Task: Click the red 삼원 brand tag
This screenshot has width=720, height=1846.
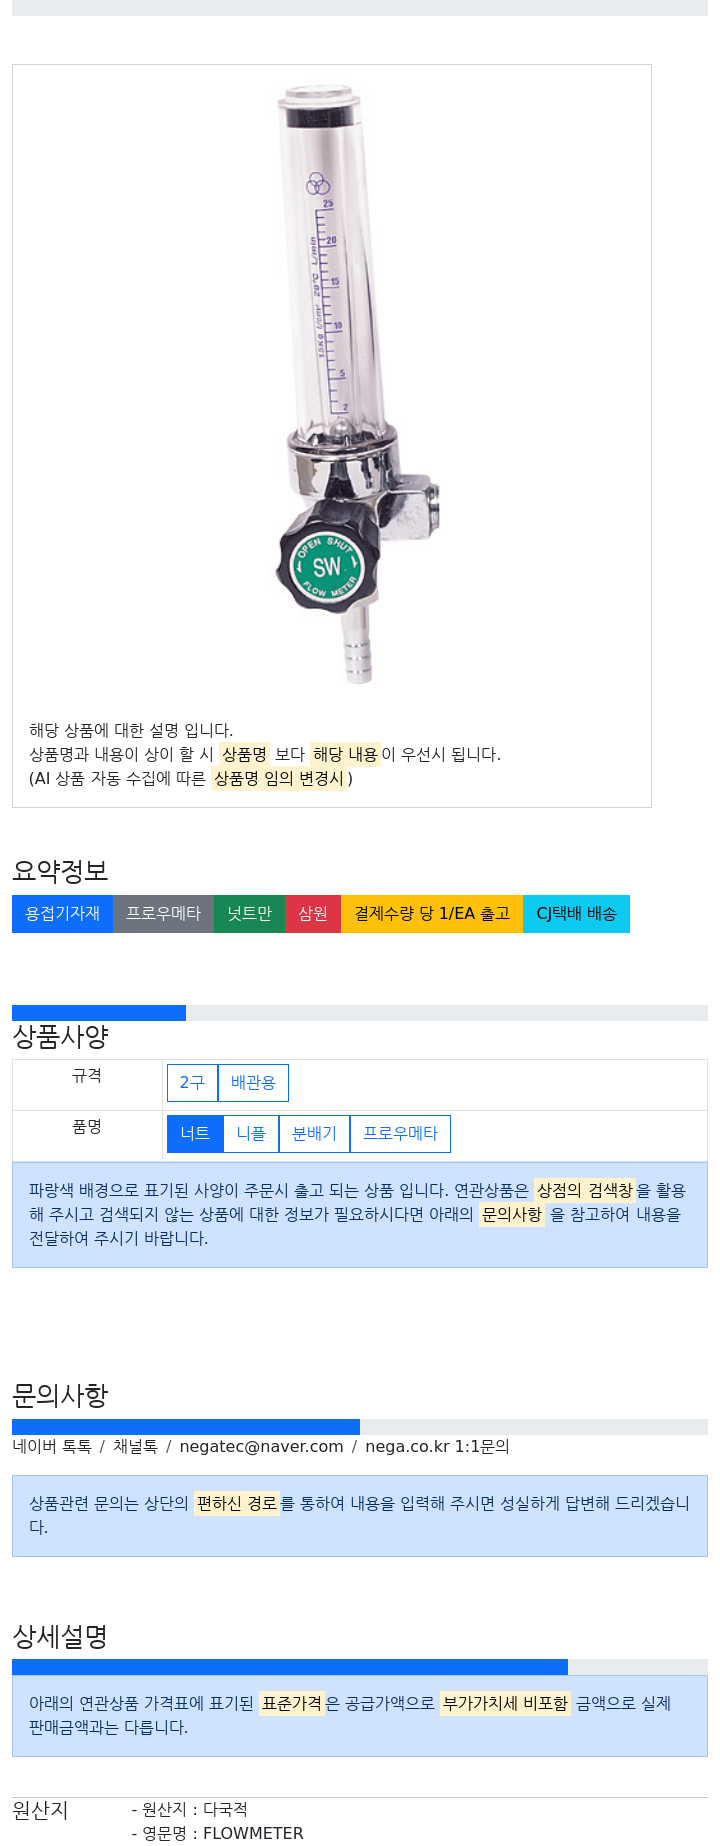Action: coord(313,913)
